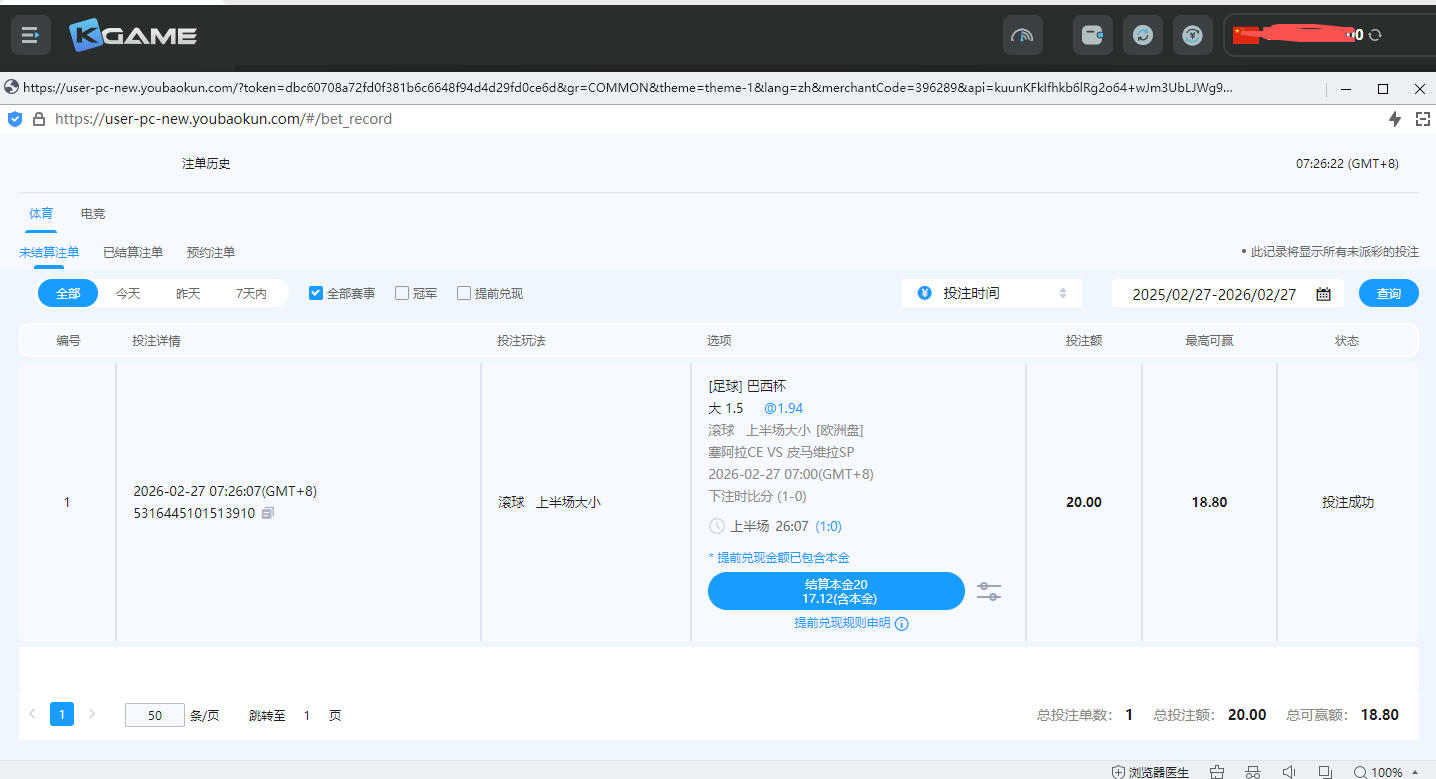
Task: Refresh the balance next to the flag
Action: (1375, 35)
